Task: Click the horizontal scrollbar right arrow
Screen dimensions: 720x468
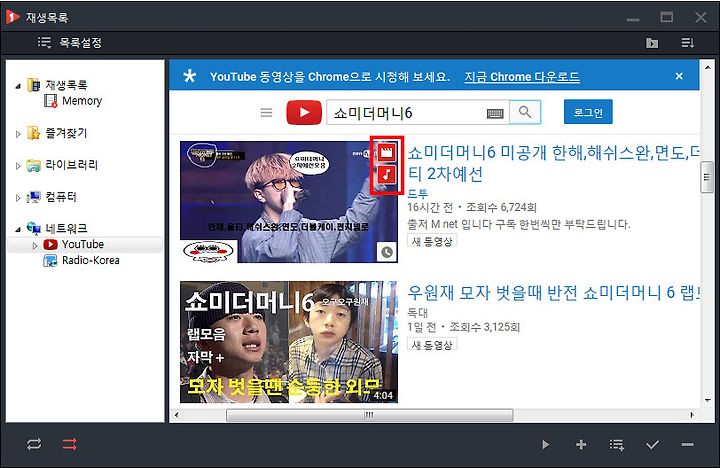Action: pyautogui.click(x=692, y=415)
